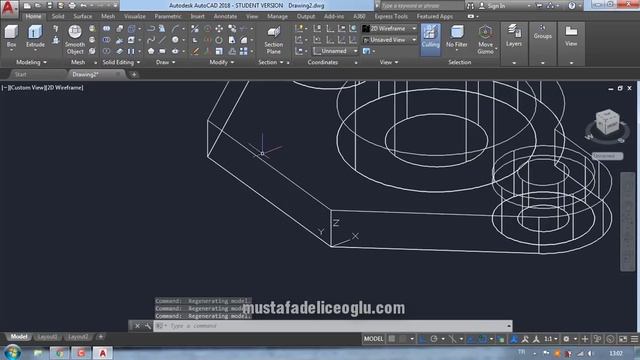Open the Help question mark icon
The image size is (640, 360).
572,6
